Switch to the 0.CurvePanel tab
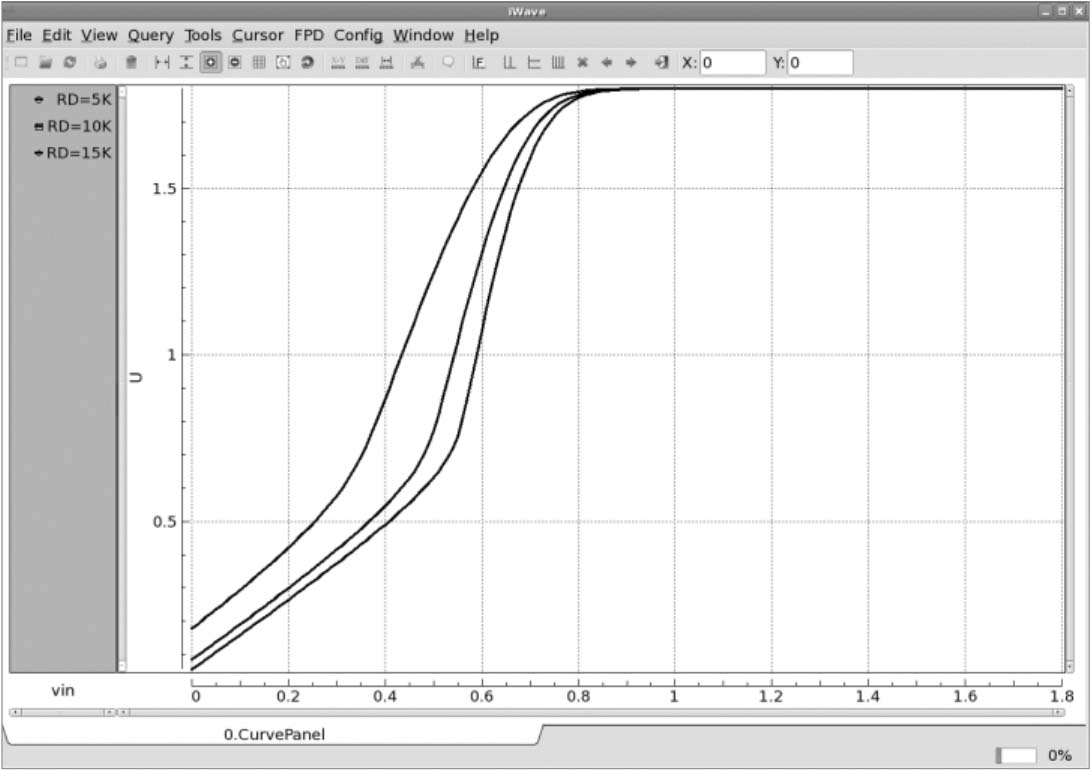 [274, 734]
